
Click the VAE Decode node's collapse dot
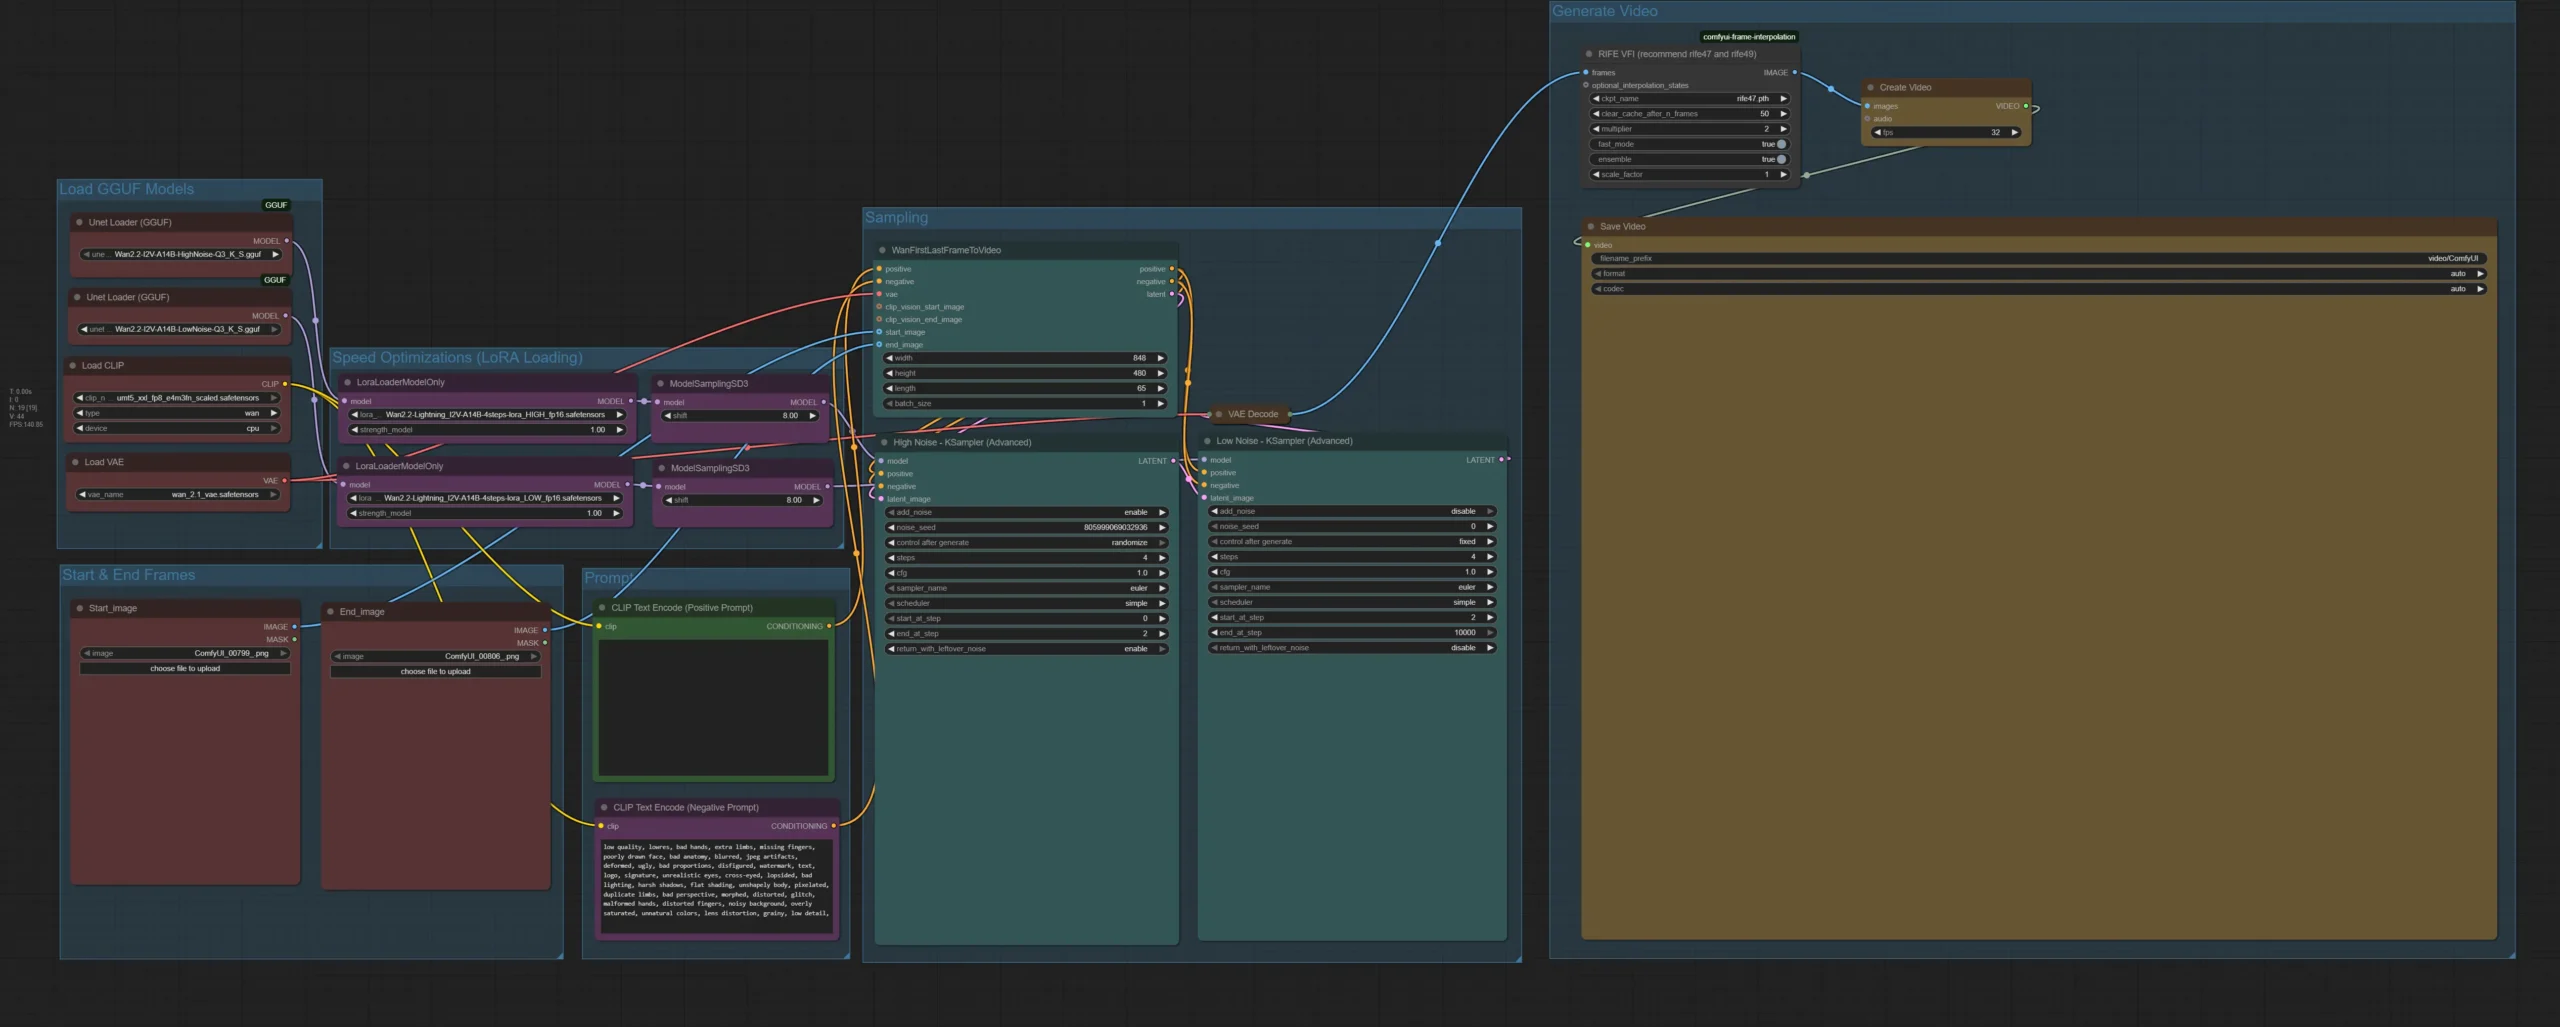[1218, 414]
